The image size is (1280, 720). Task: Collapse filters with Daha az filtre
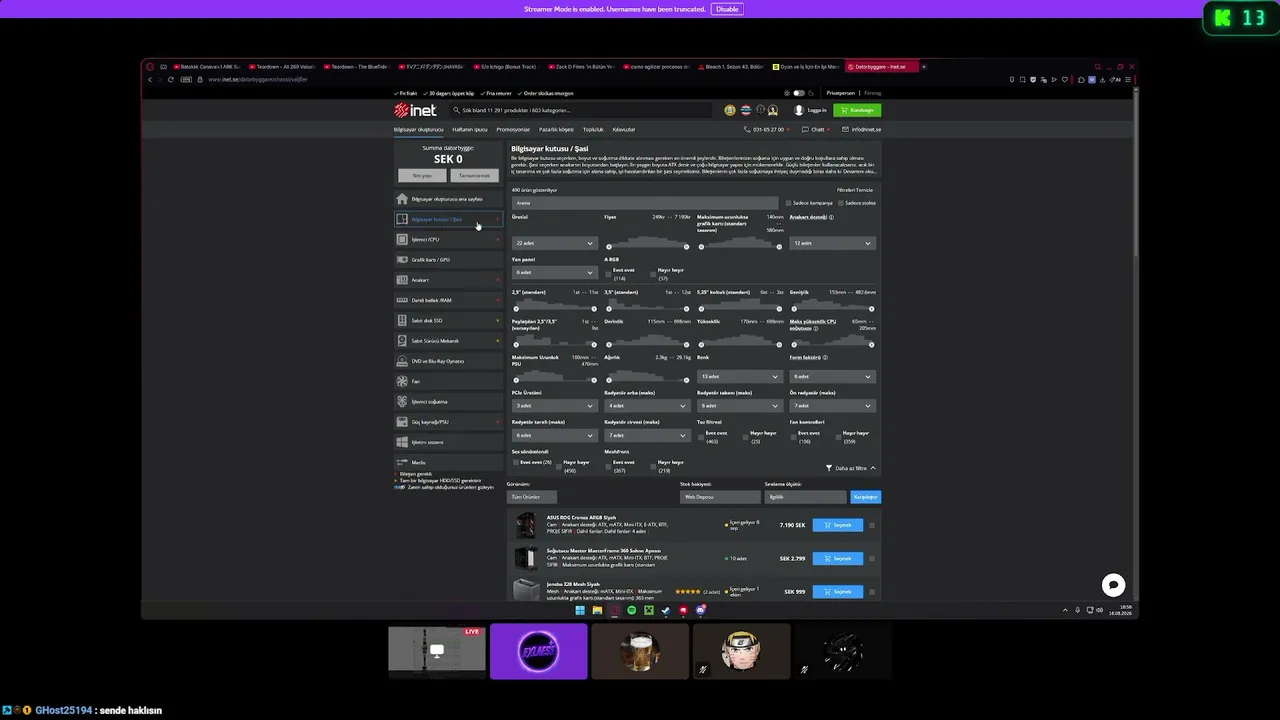(x=851, y=468)
